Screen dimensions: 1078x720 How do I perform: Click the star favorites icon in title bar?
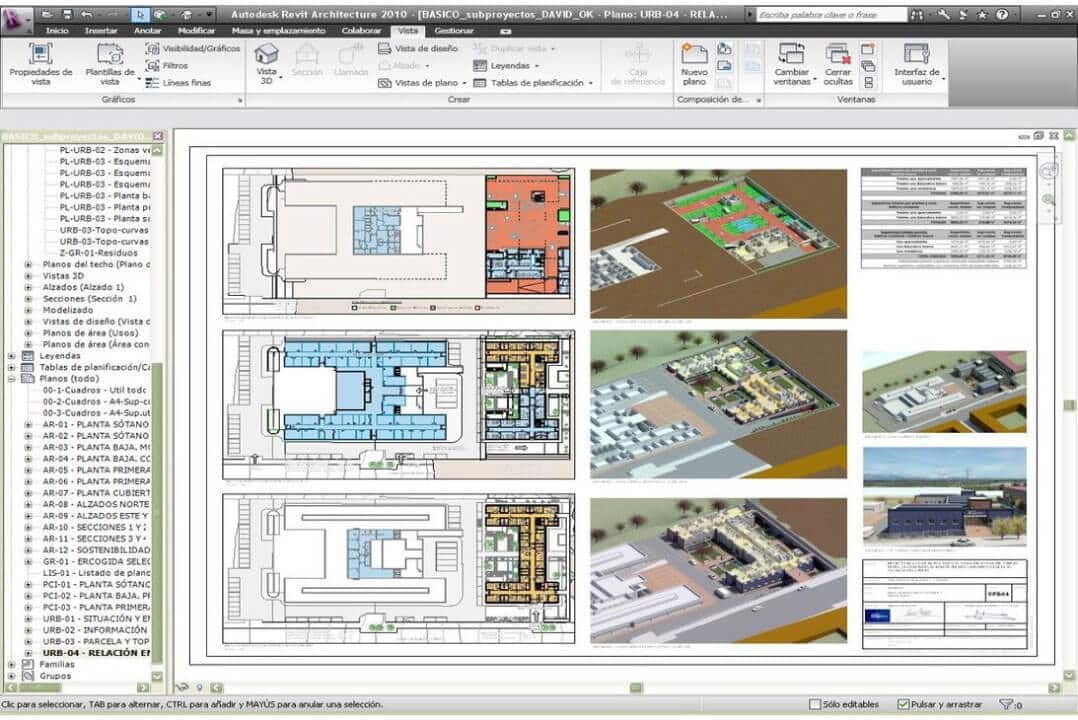pos(982,14)
